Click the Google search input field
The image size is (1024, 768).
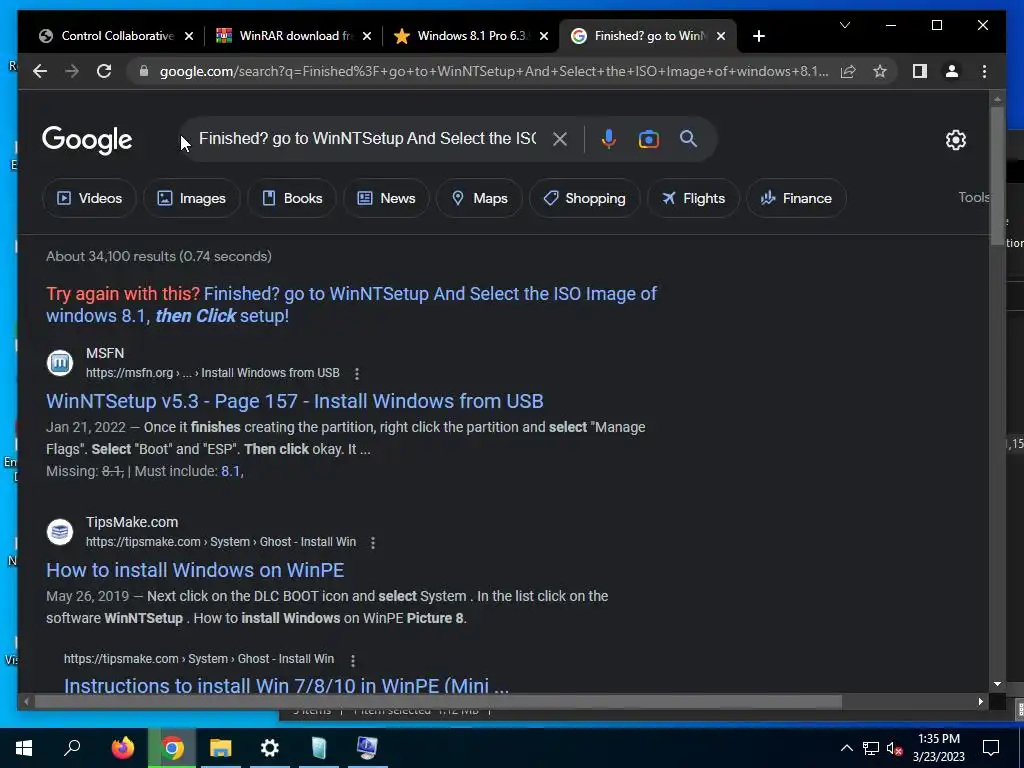(x=367, y=138)
